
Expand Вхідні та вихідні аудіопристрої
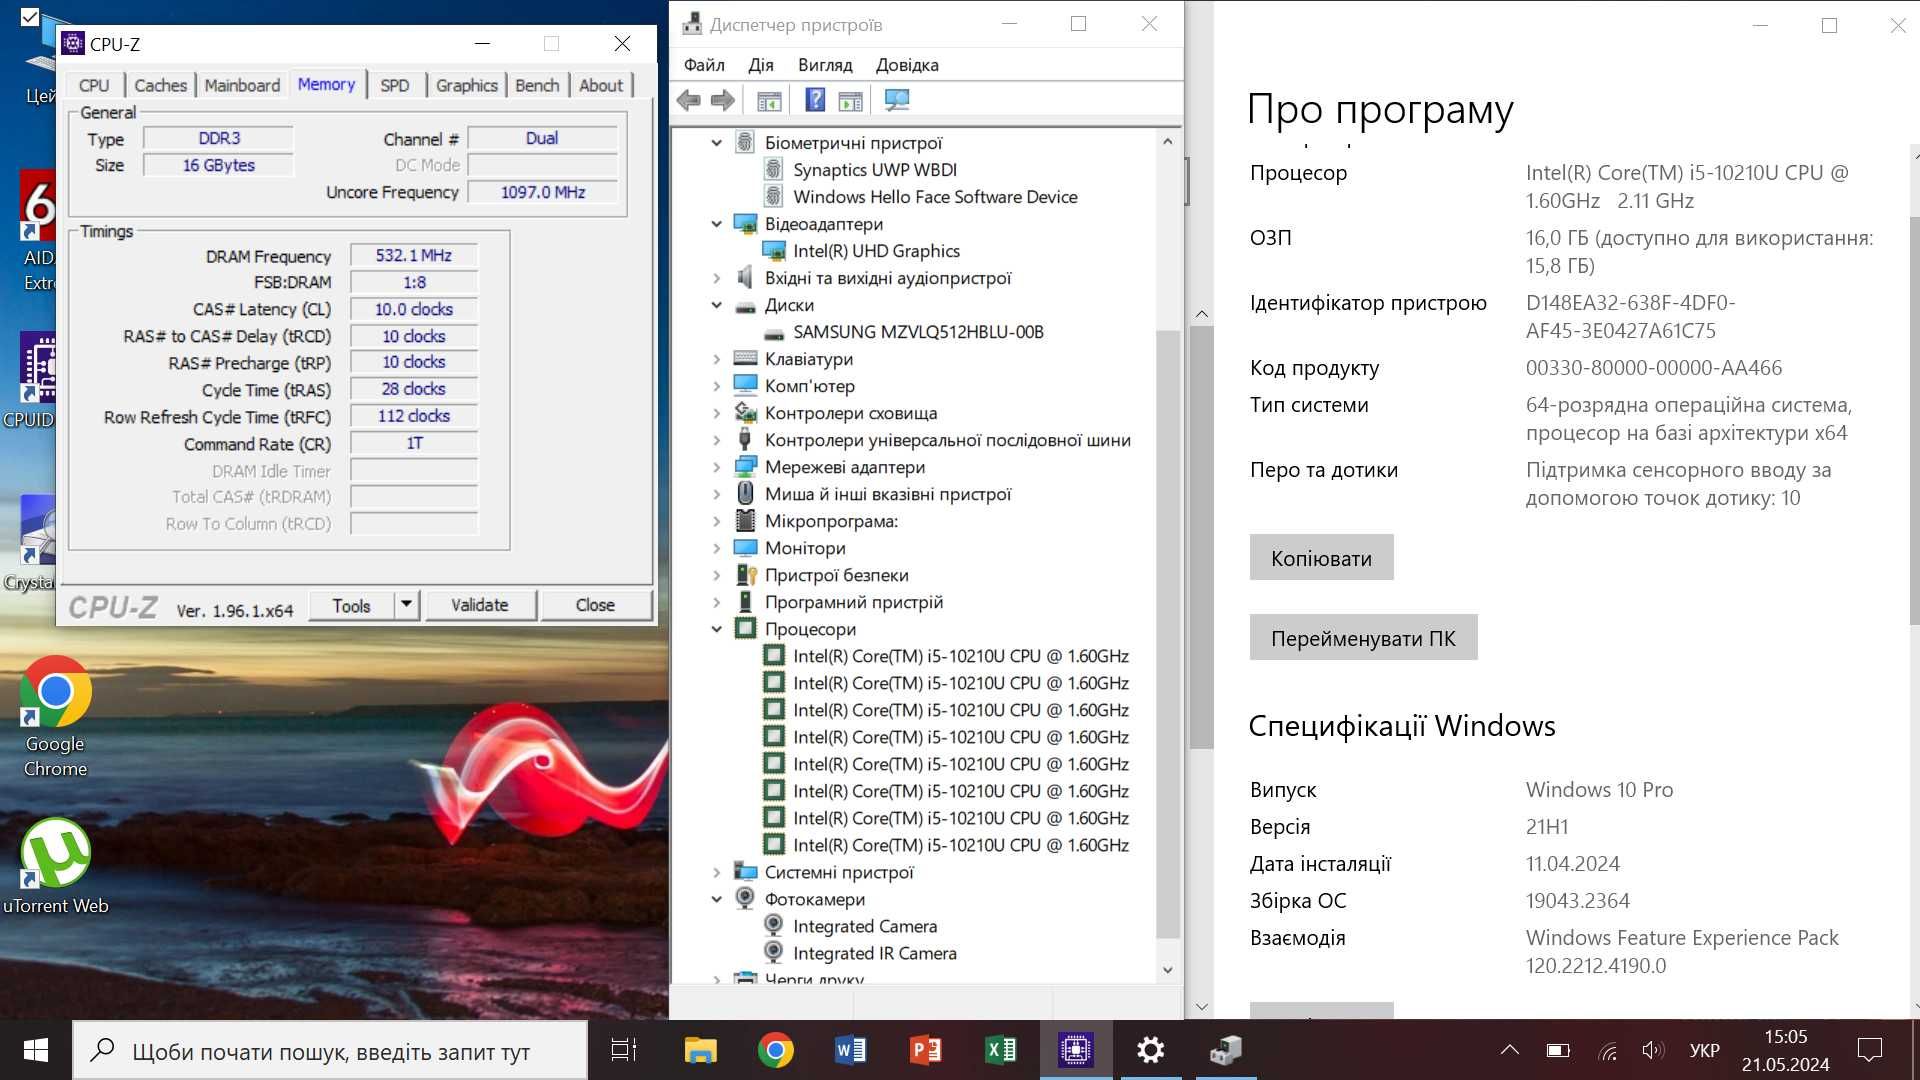coord(716,278)
